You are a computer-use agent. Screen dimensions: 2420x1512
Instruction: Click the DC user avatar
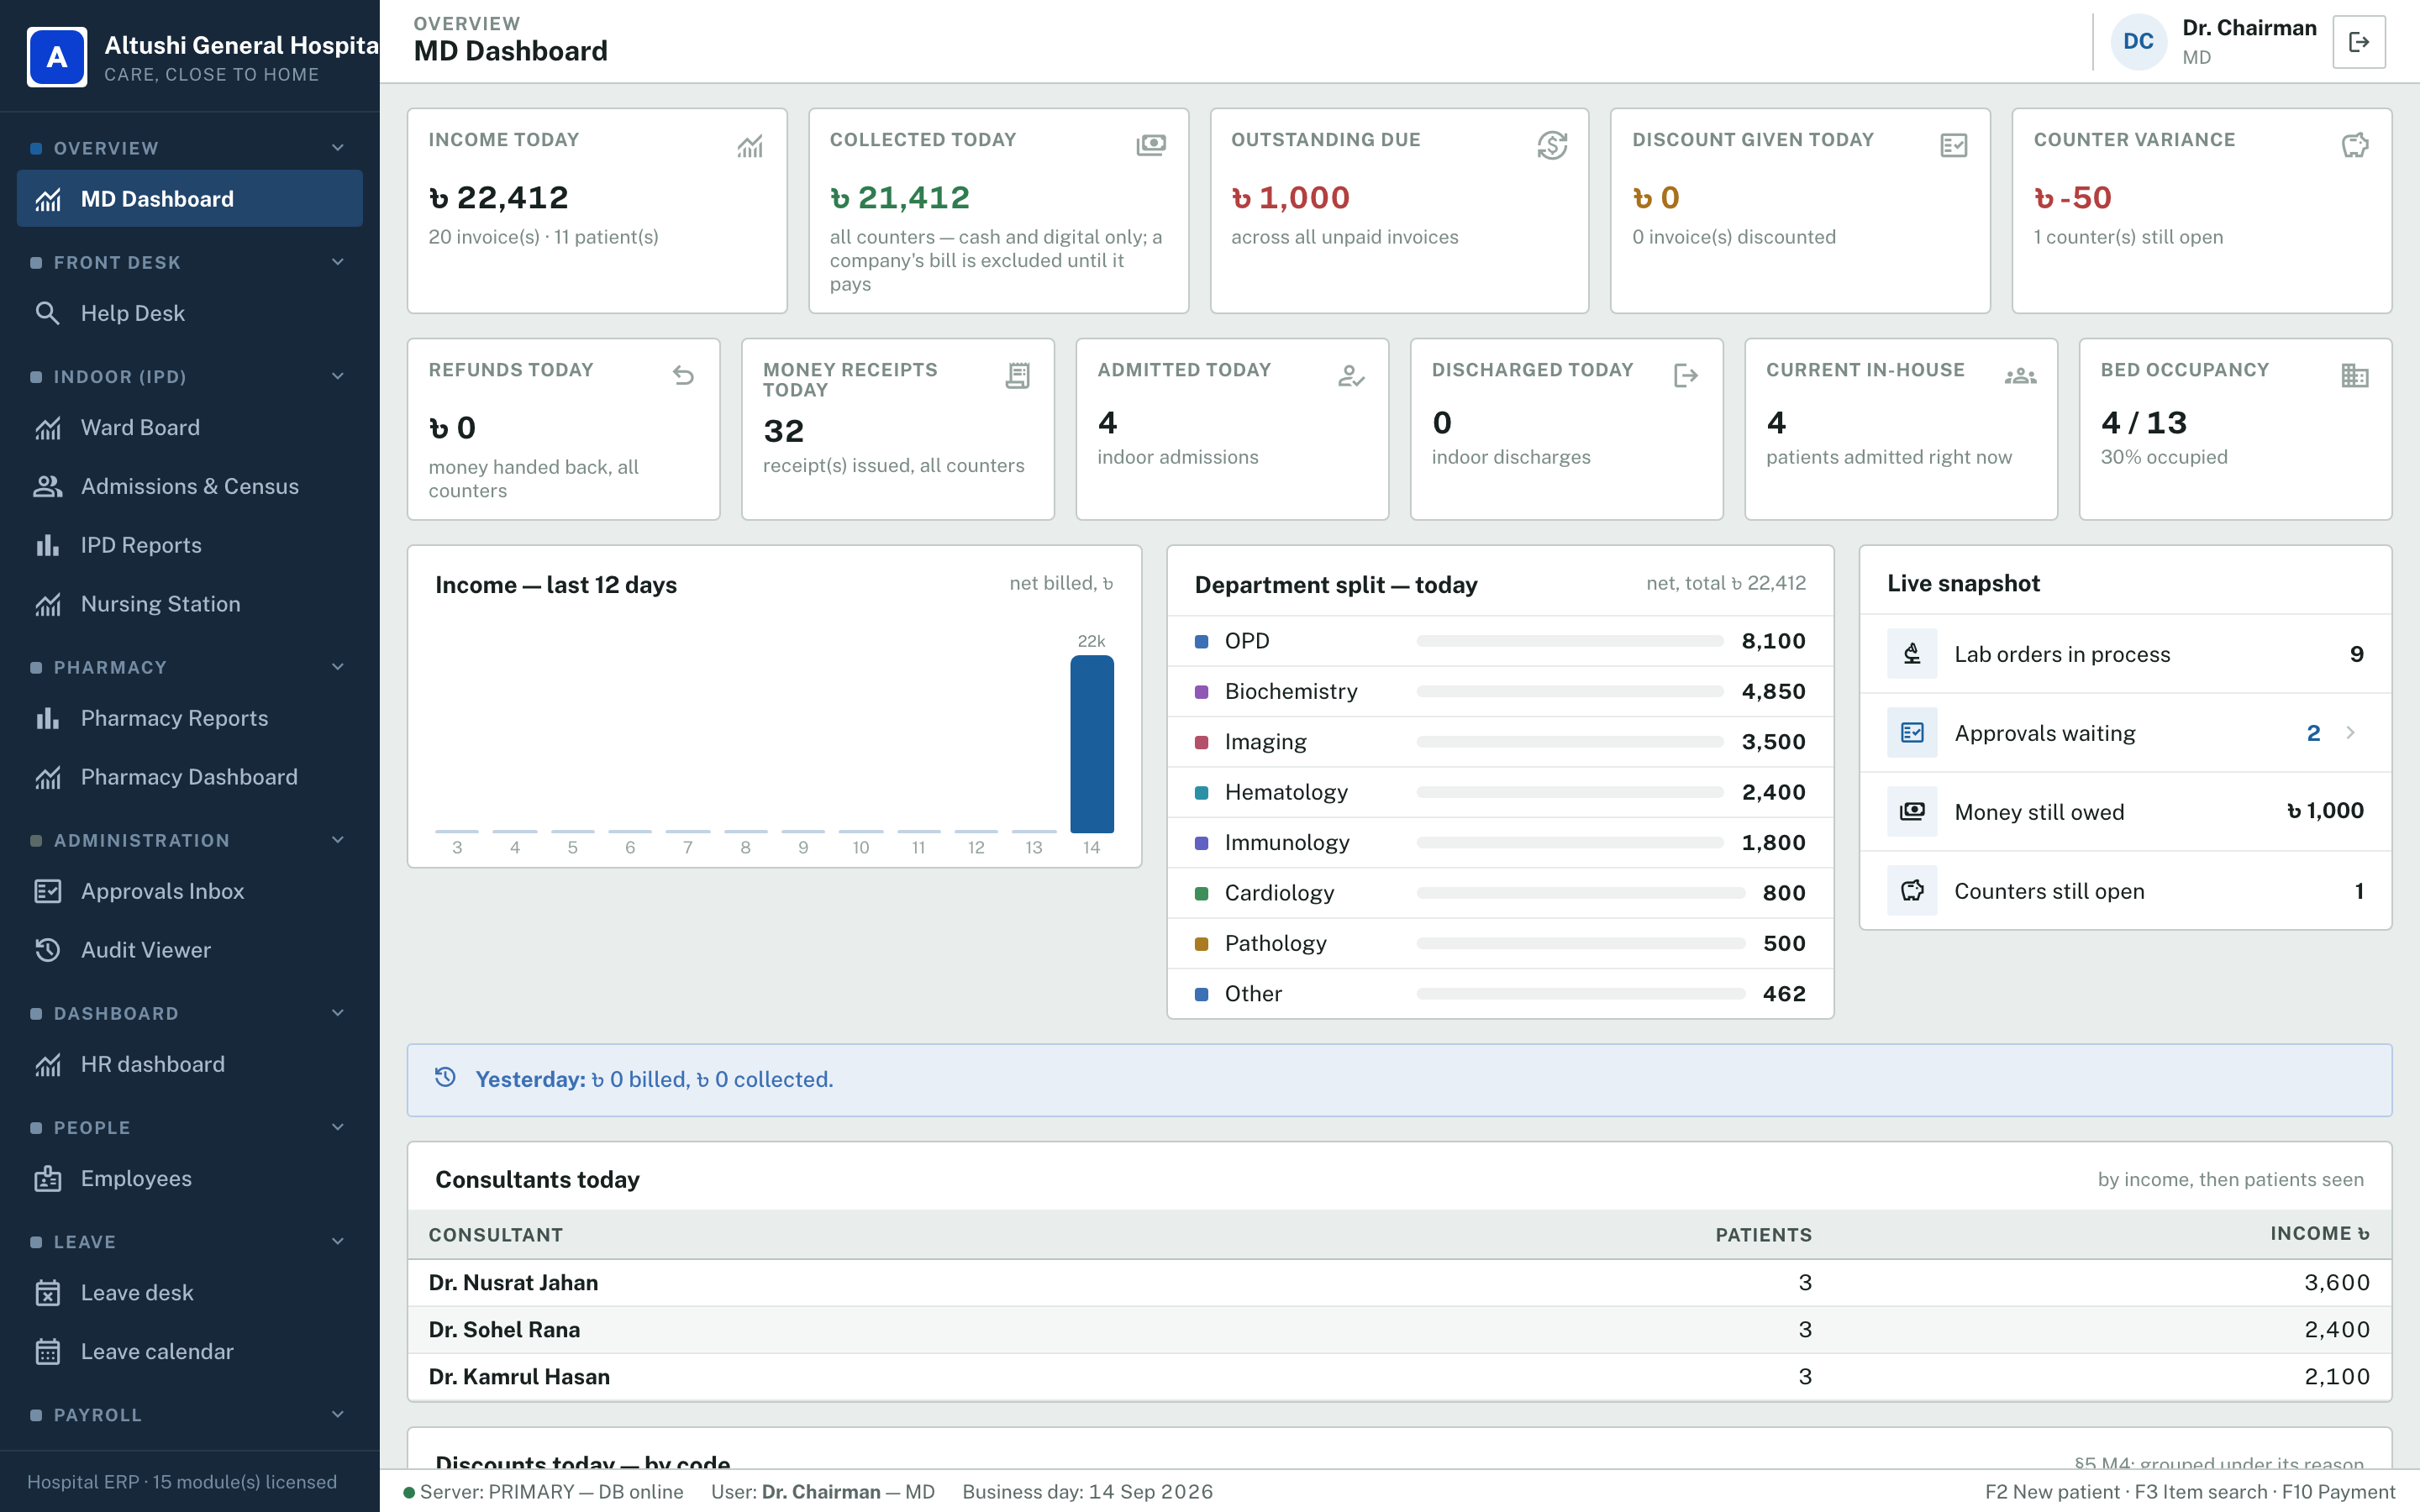pos(2138,42)
